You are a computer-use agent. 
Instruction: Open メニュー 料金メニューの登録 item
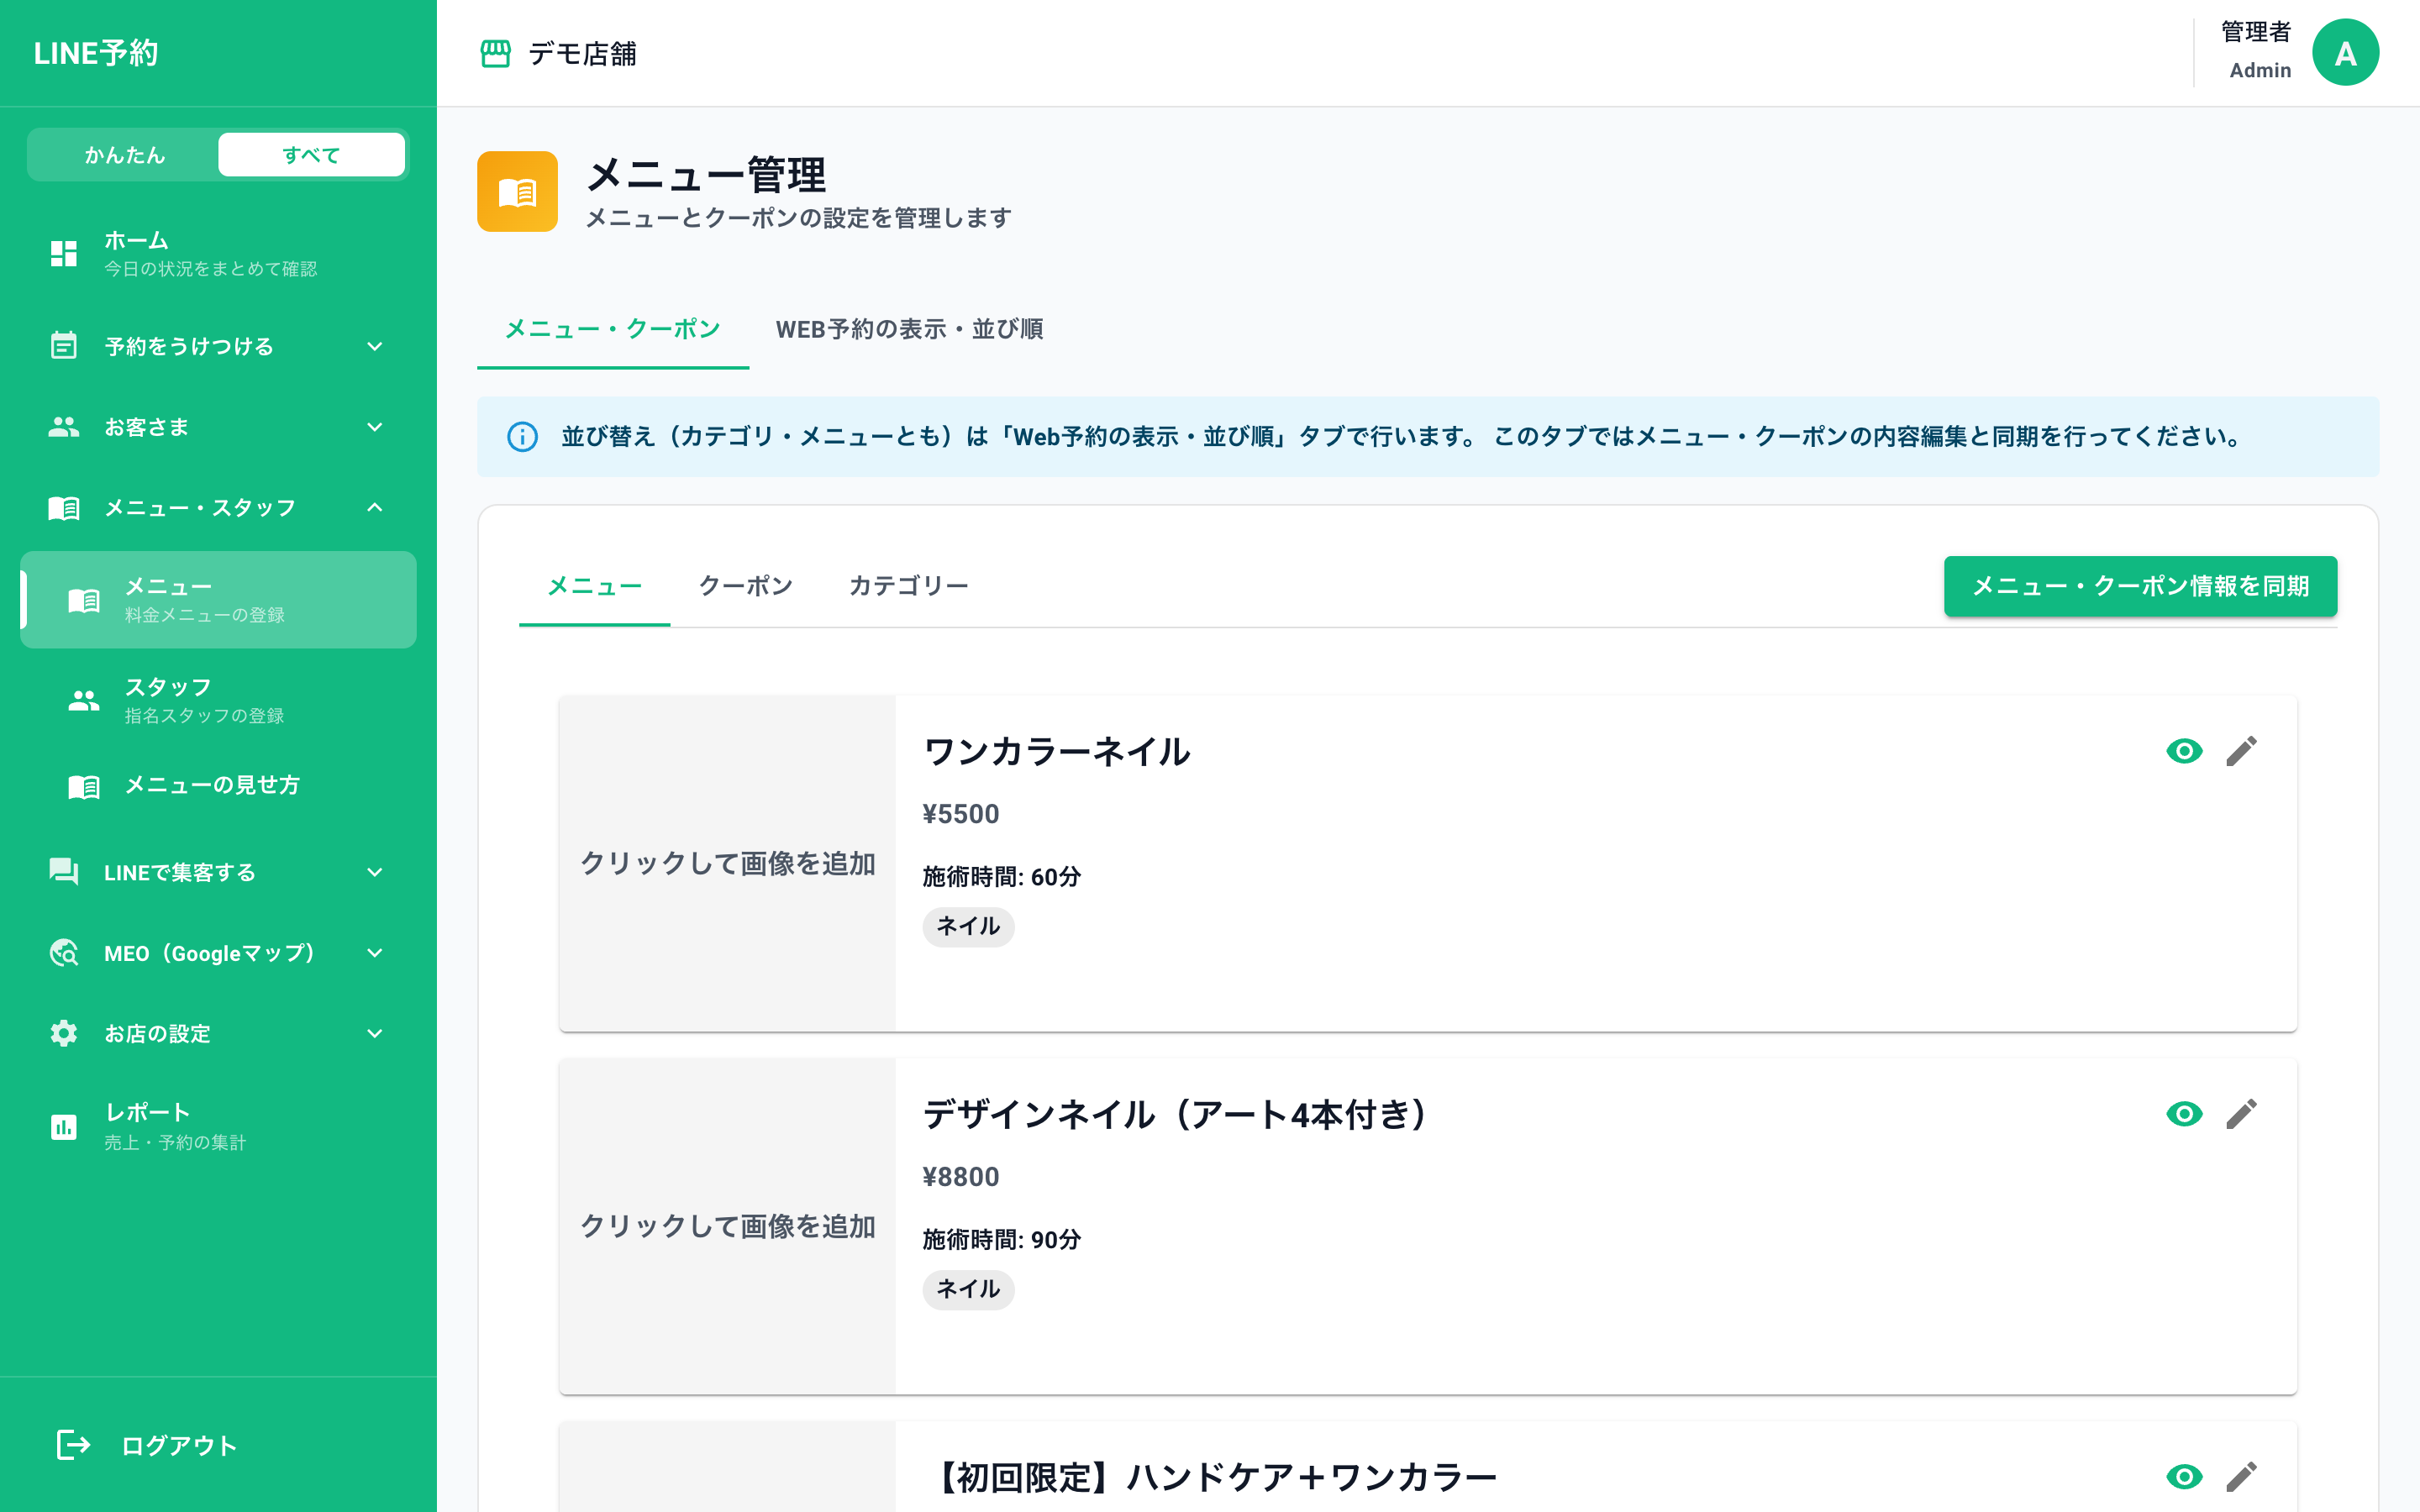[x=218, y=600]
